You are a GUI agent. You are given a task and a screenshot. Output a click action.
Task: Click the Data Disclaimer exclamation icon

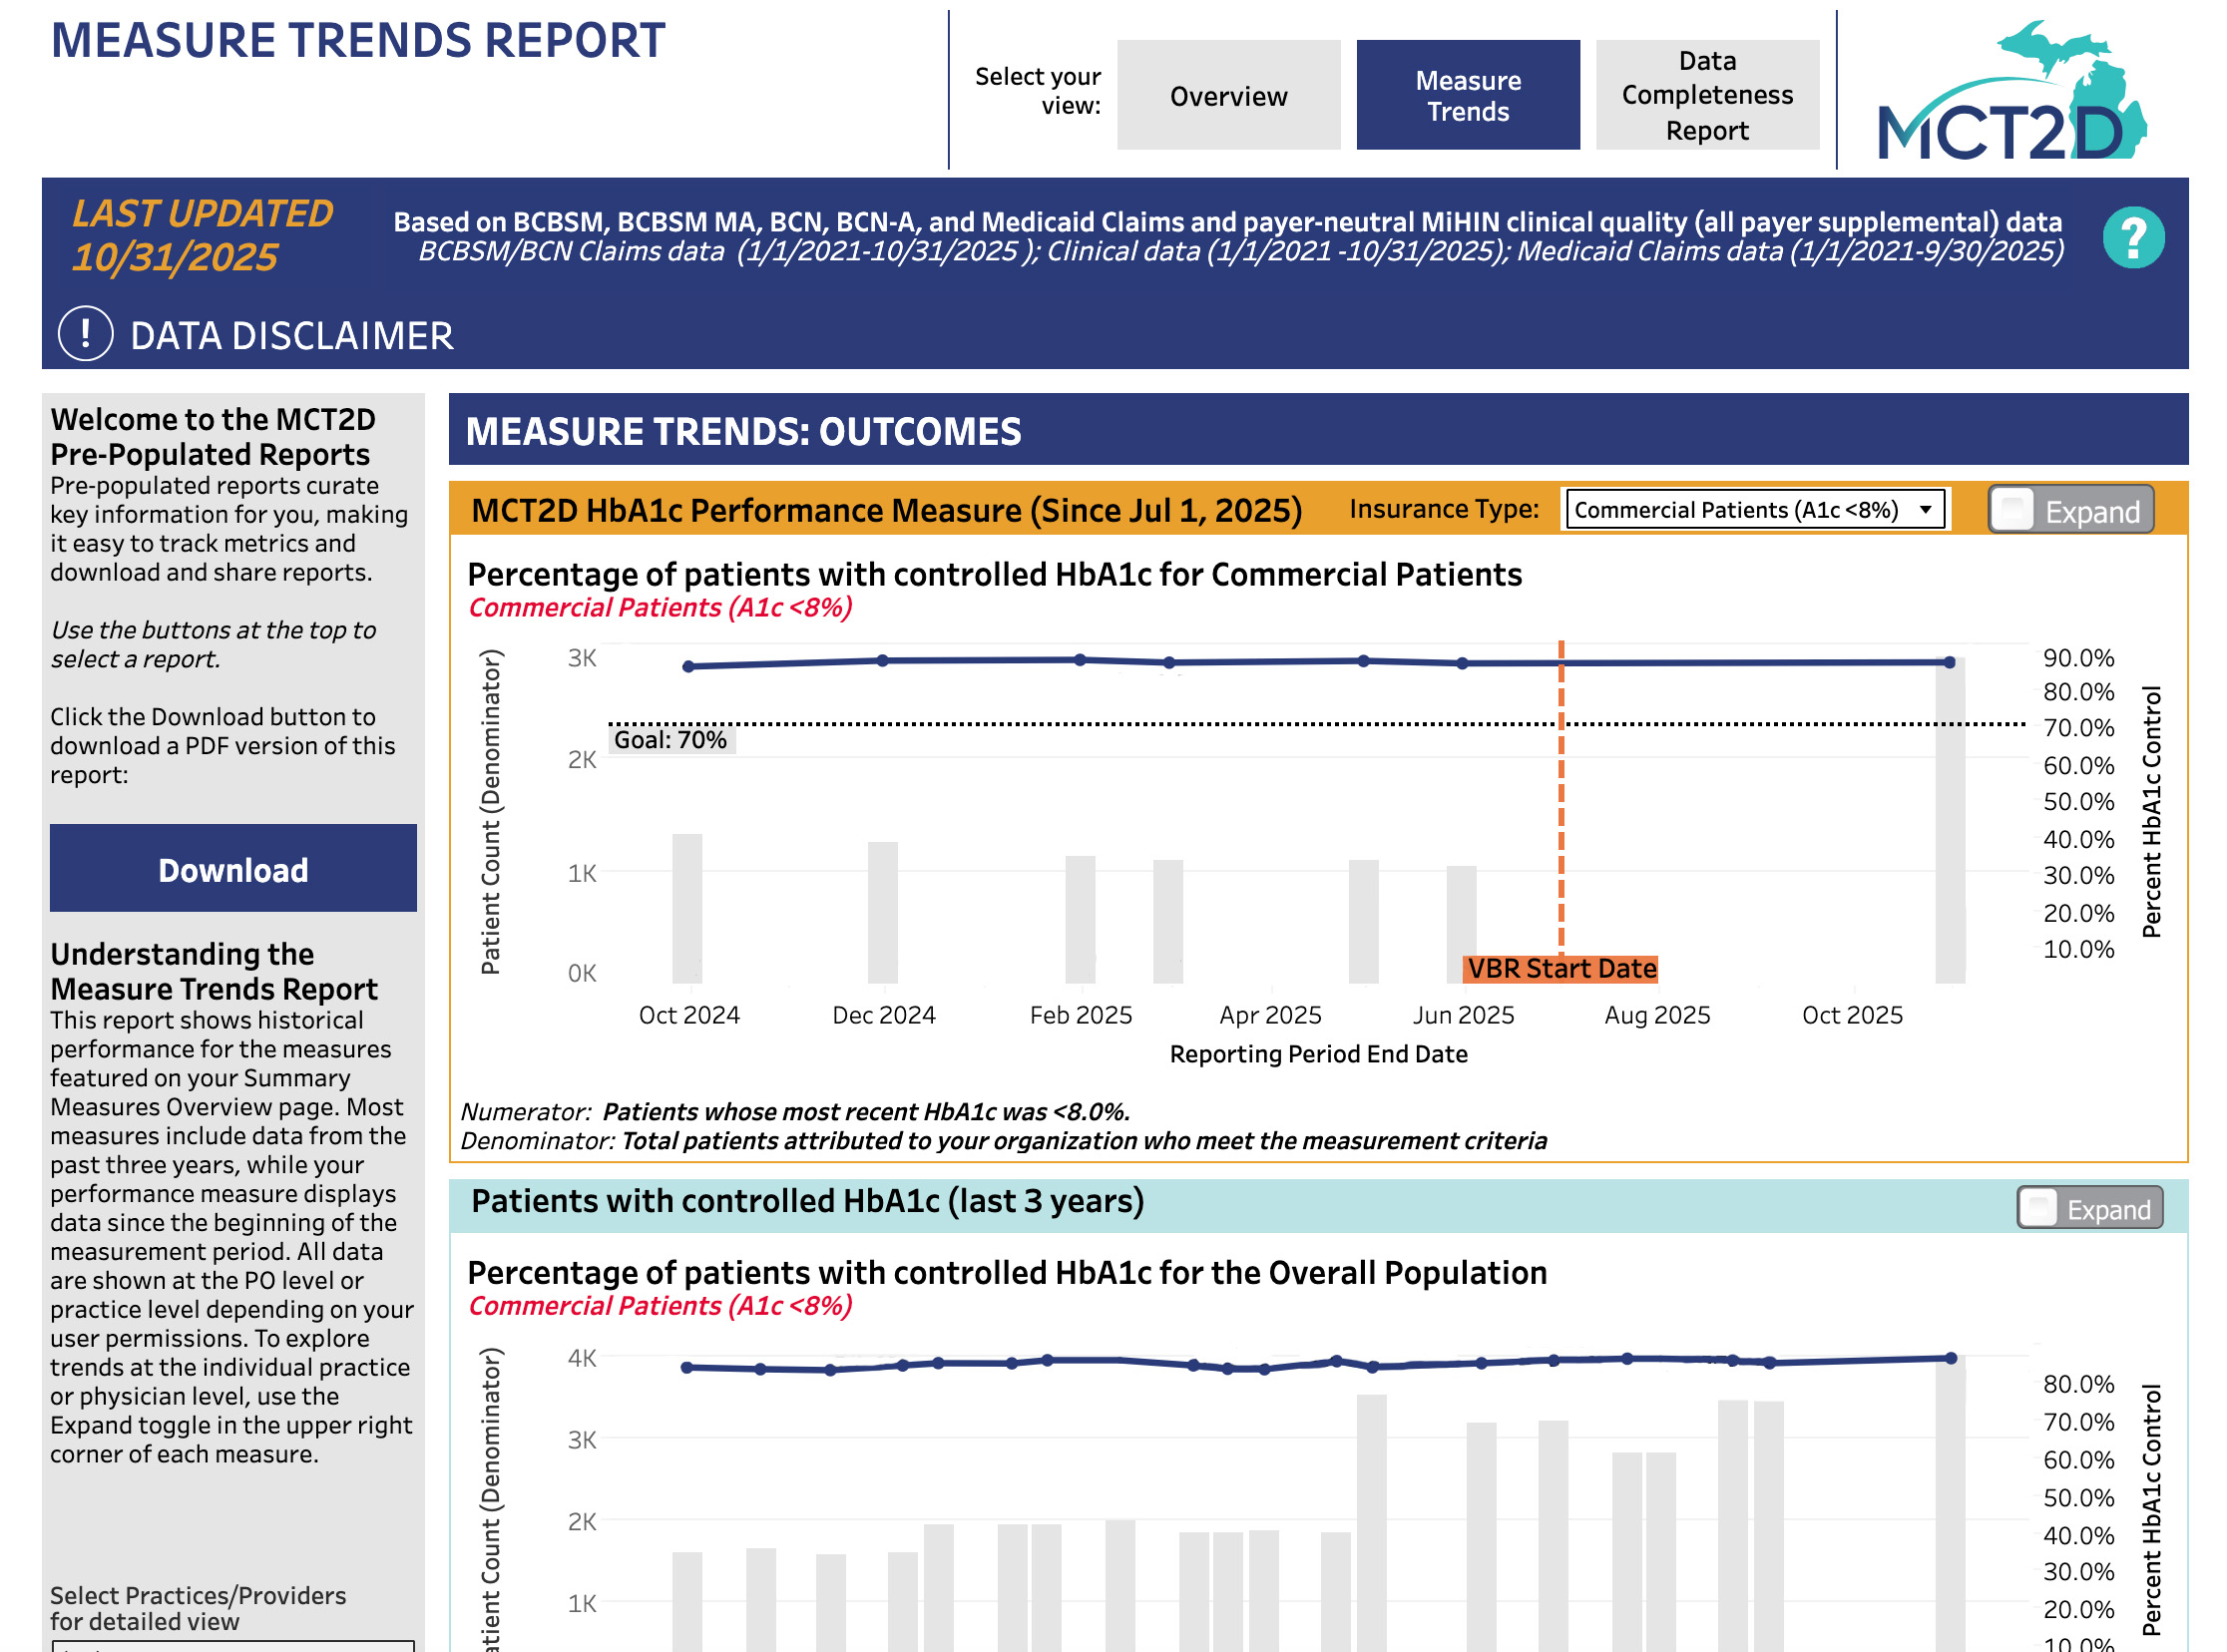[x=84, y=333]
